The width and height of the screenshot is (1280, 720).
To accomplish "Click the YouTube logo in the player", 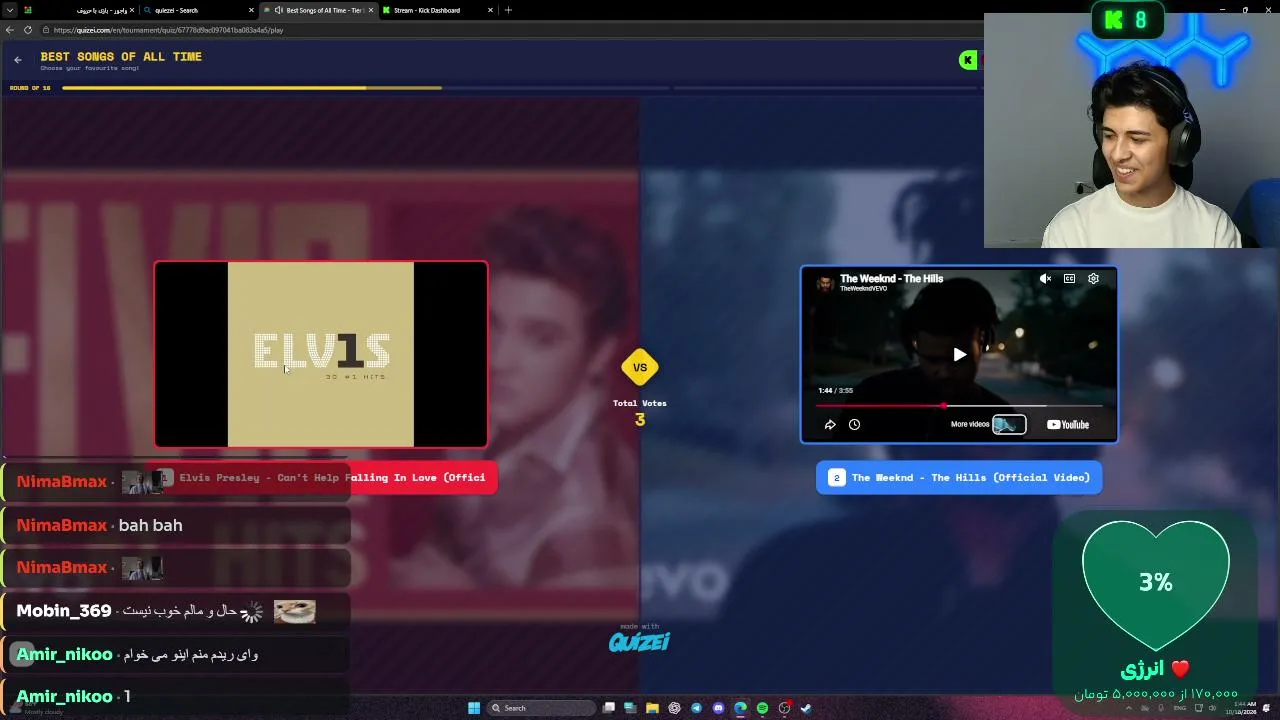I will (x=1068, y=424).
